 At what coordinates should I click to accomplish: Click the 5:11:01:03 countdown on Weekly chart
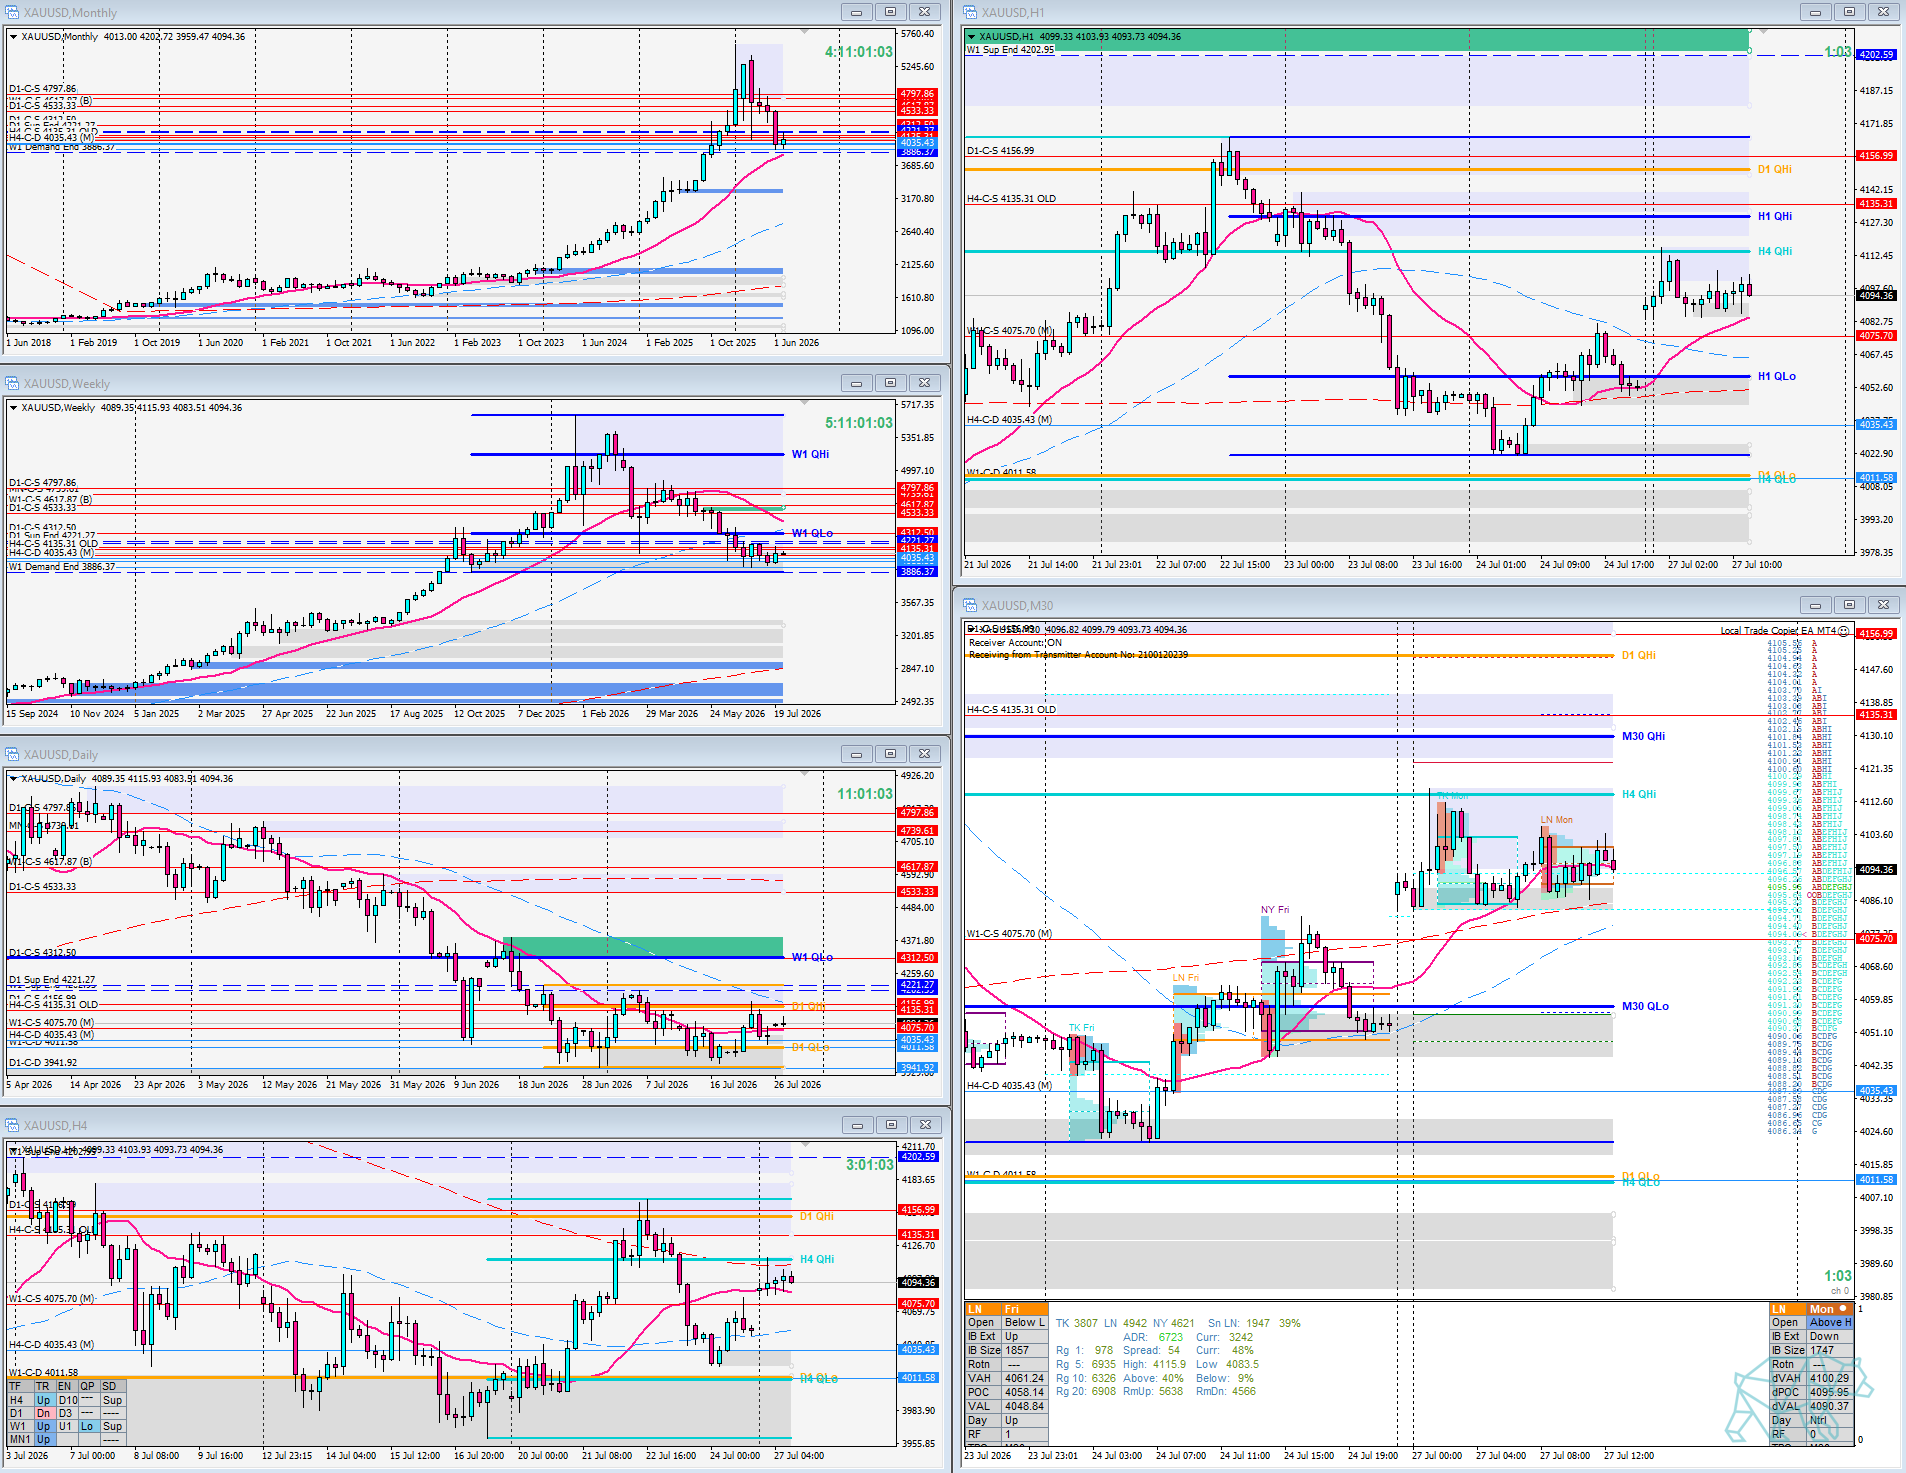pyautogui.click(x=859, y=423)
